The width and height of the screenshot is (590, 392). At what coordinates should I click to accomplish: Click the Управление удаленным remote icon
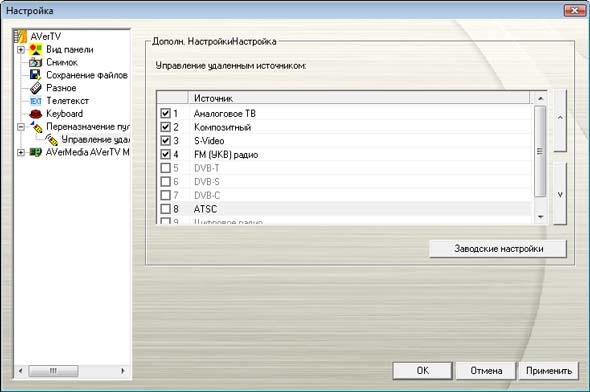pos(51,140)
